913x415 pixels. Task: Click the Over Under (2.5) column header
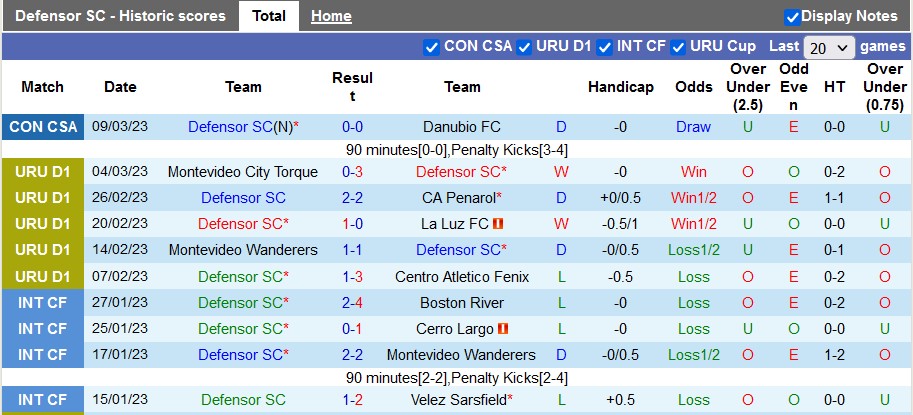click(748, 87)
